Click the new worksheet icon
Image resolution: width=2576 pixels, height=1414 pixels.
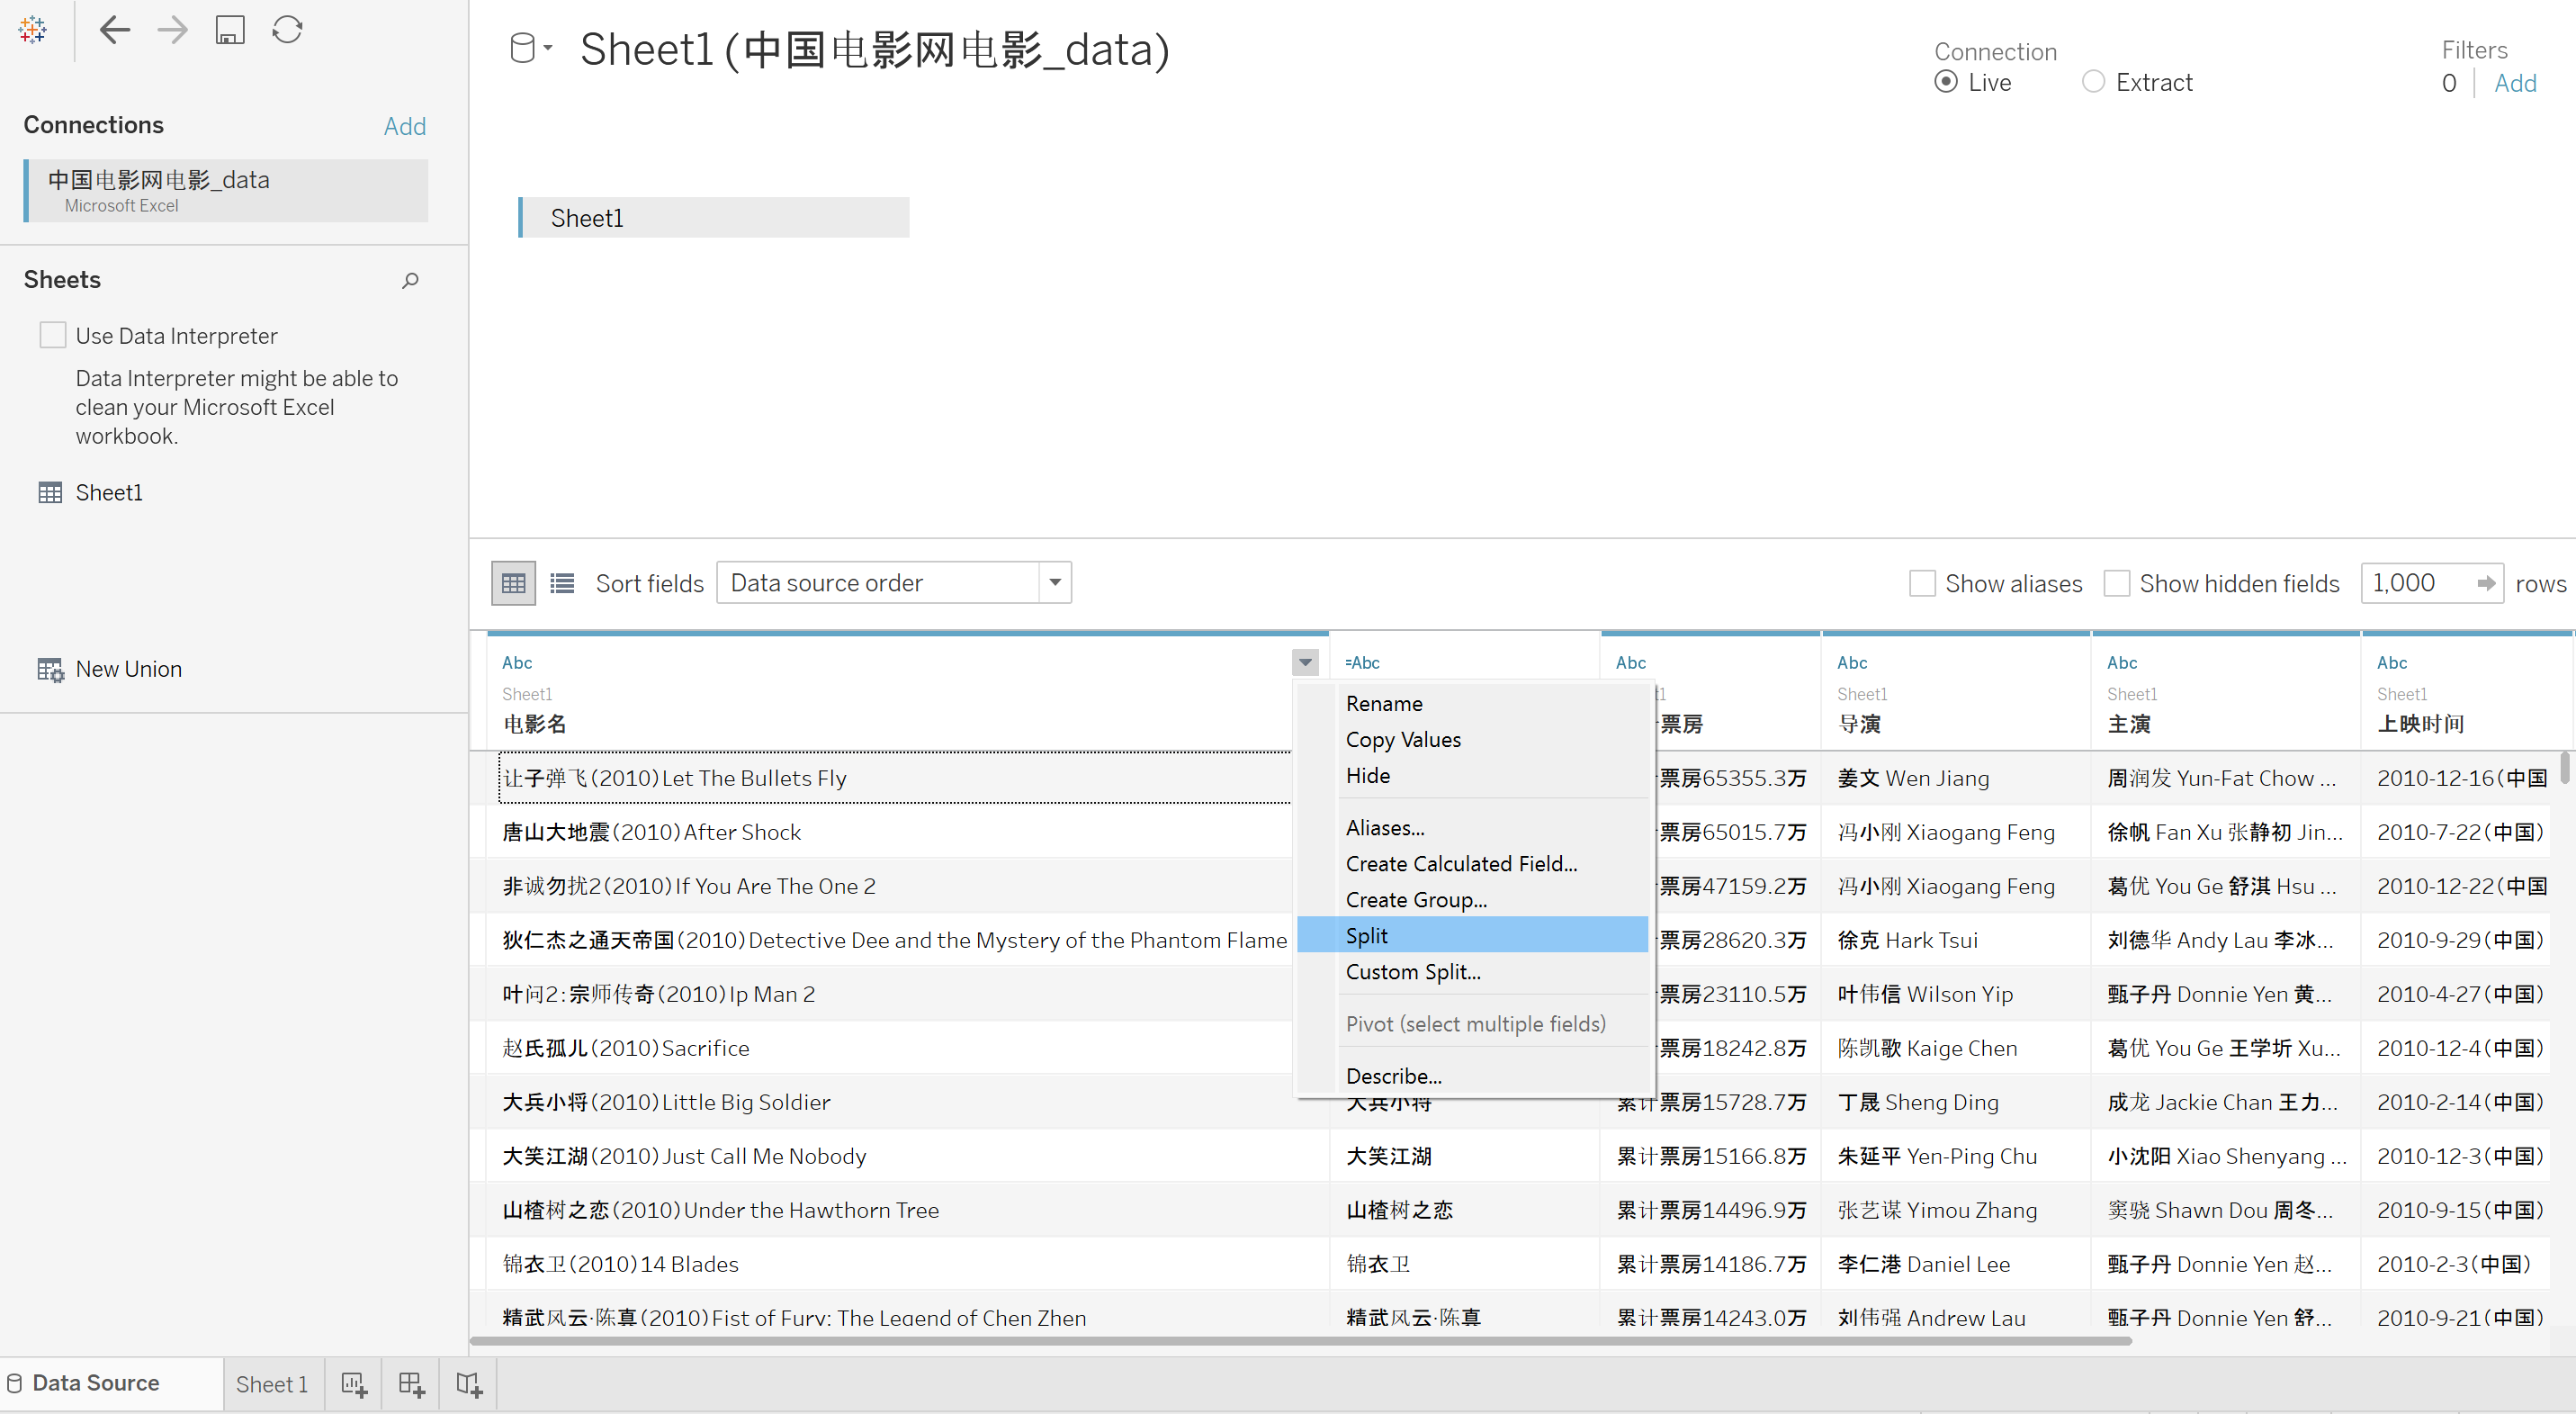[x=354, y=1384]
